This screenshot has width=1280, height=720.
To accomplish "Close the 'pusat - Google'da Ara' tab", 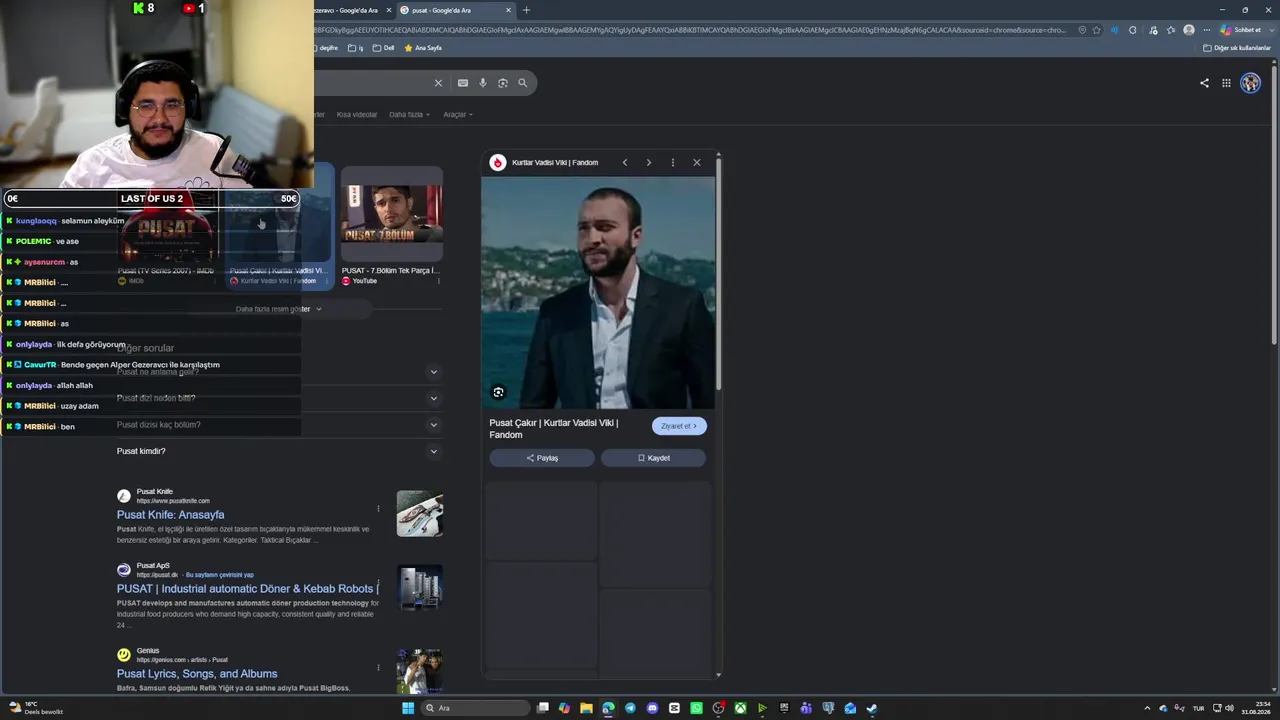I will (508, 10).
